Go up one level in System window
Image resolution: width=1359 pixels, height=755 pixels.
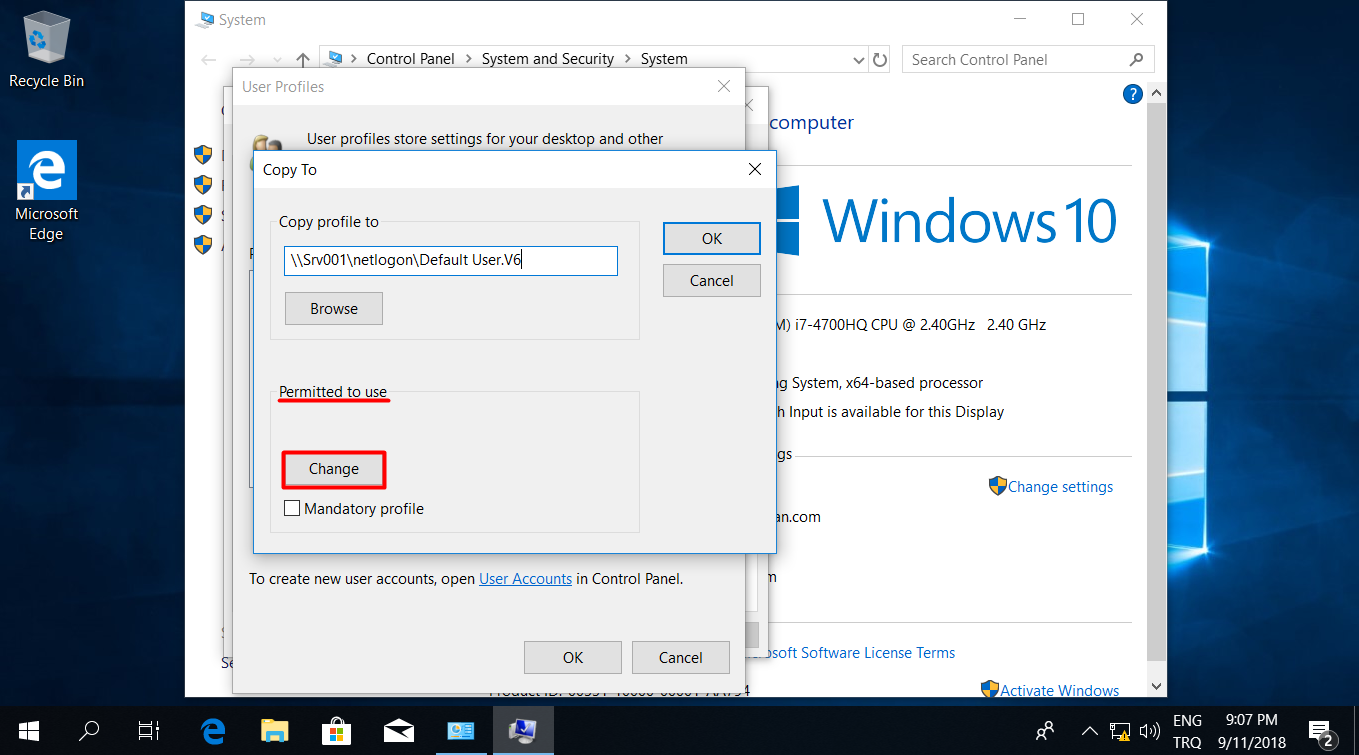pyautogui.click(x=303, y=60)
